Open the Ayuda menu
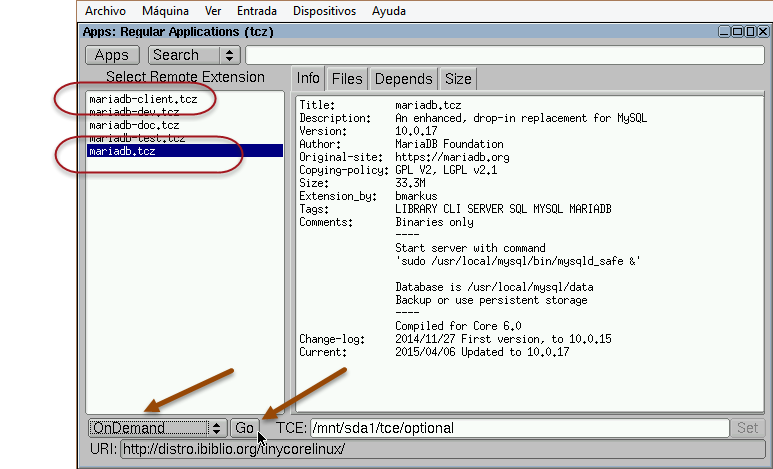The image size is (773, 469). coord(388,11)
